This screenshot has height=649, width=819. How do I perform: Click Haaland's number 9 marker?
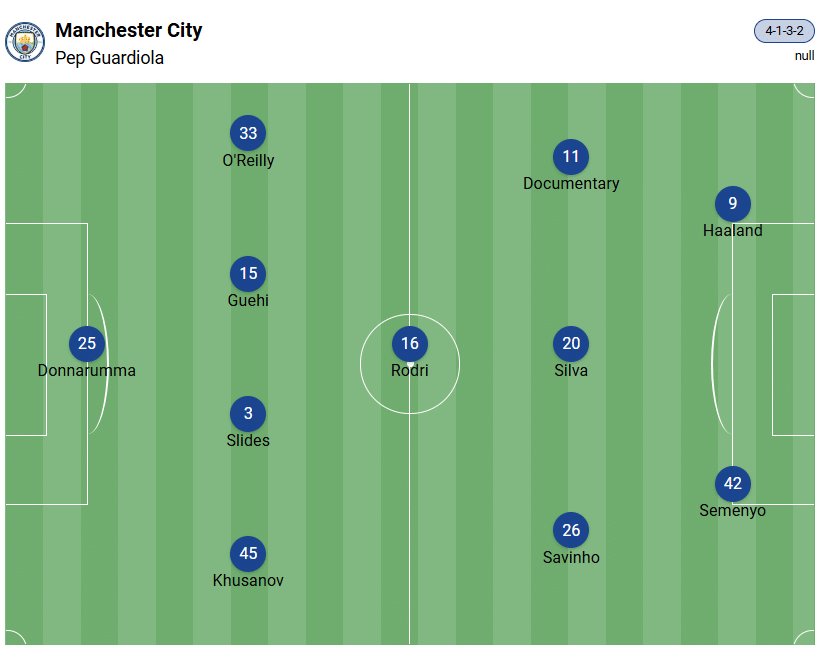[733, 204]
